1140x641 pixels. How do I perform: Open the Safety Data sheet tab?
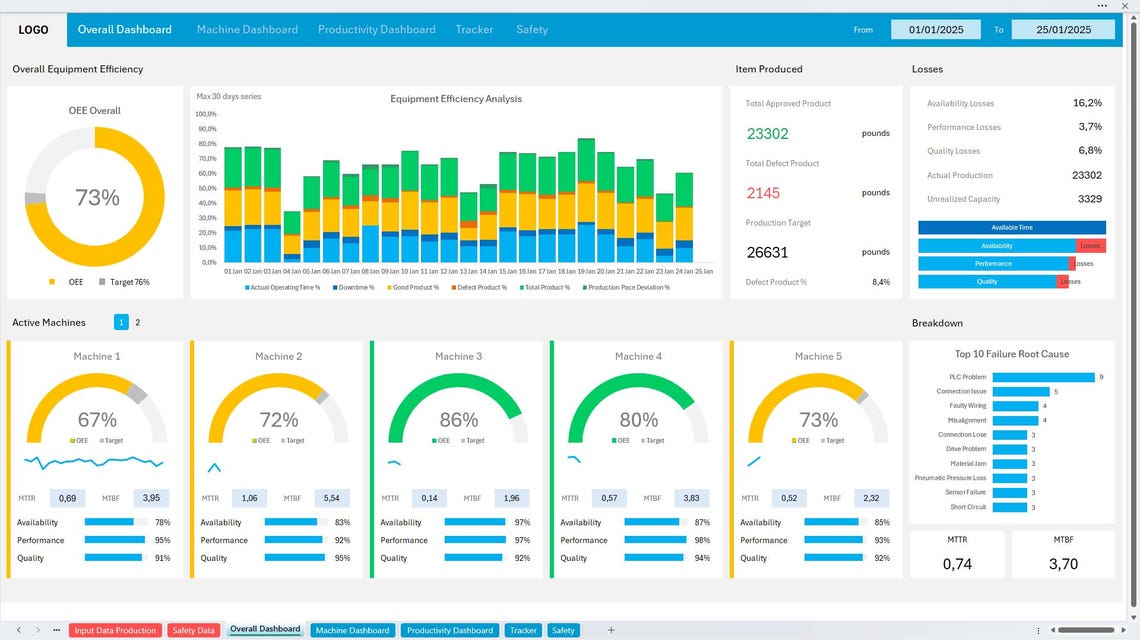click(193, 630)
